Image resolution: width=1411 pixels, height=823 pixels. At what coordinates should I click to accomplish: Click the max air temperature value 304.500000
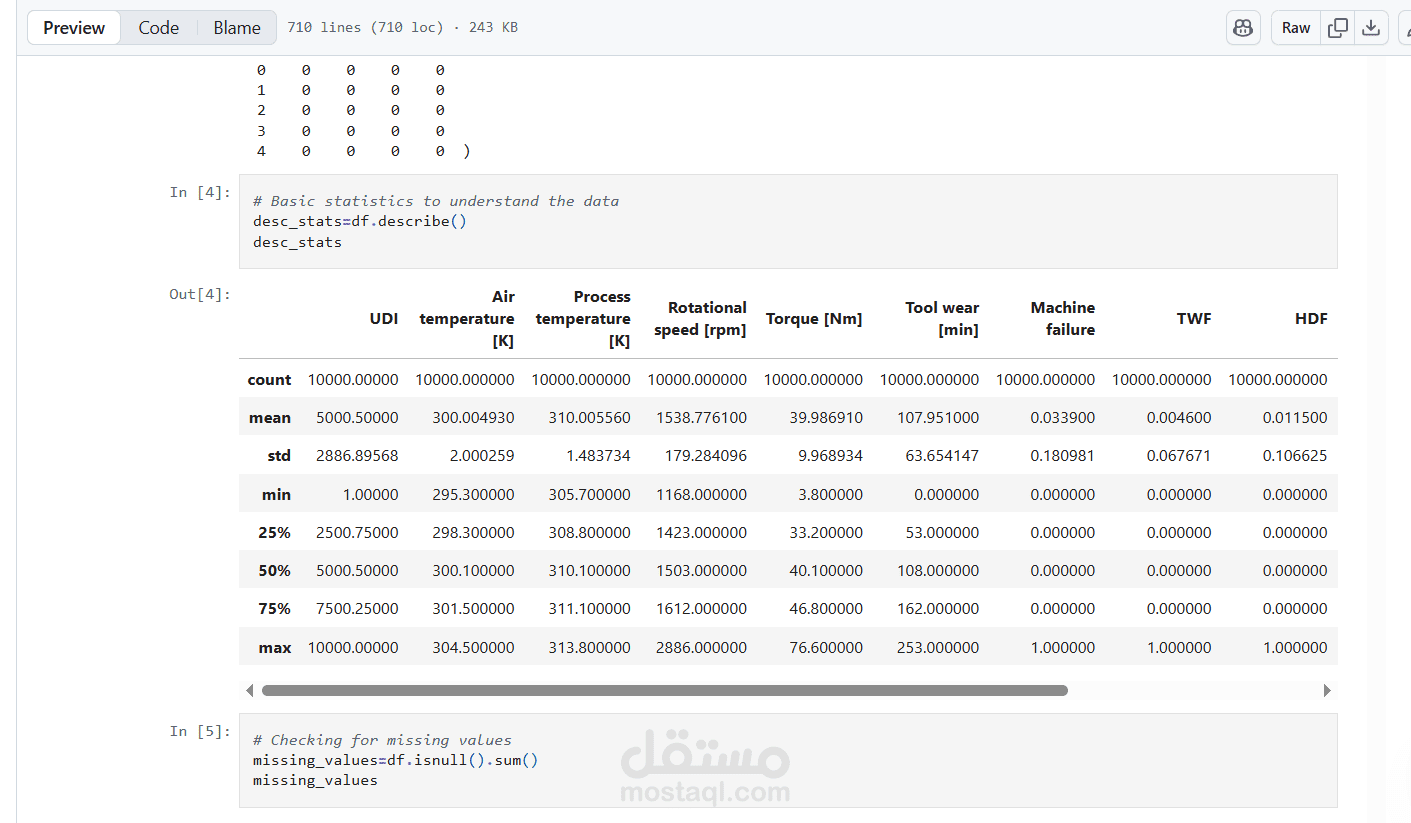tap(473, 648)
